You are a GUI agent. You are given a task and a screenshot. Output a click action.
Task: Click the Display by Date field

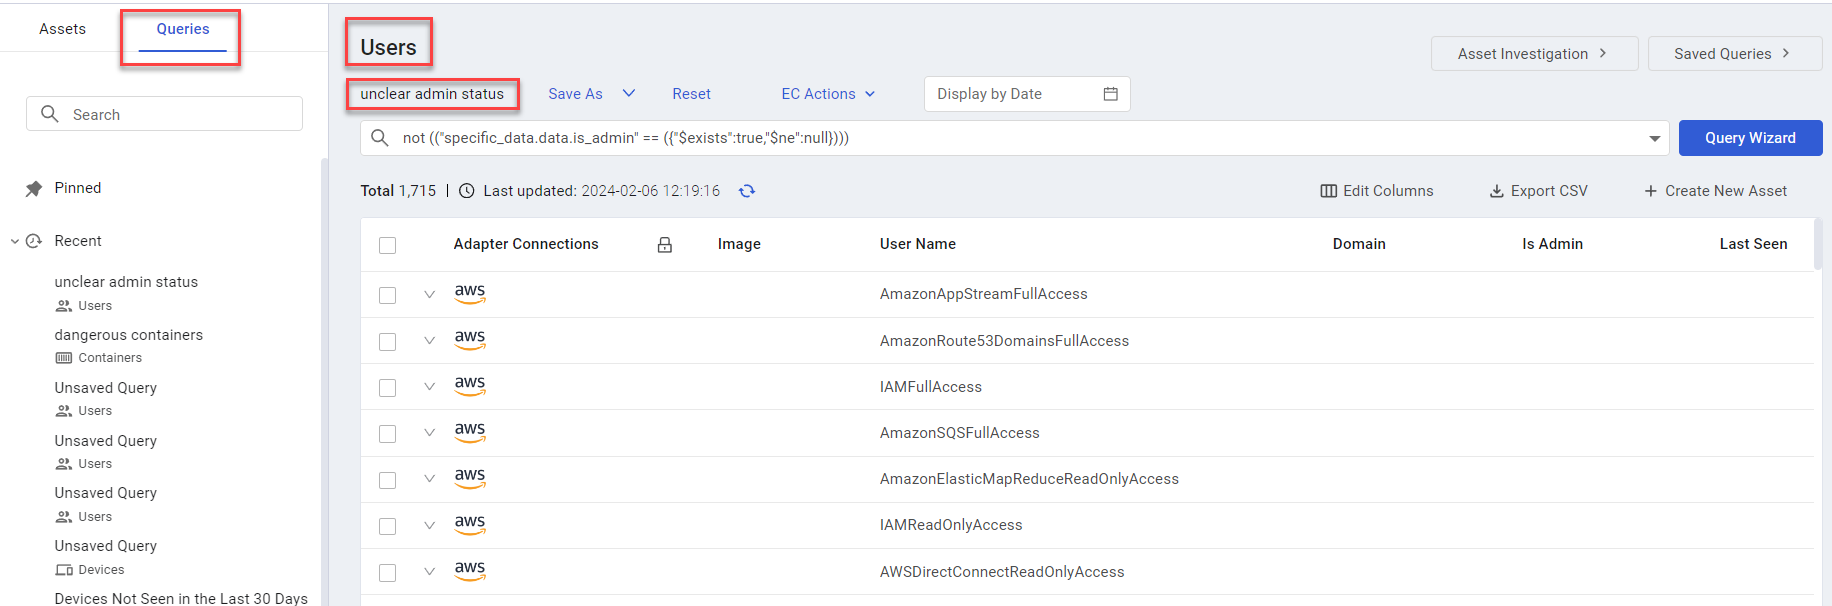[1027, 94]
